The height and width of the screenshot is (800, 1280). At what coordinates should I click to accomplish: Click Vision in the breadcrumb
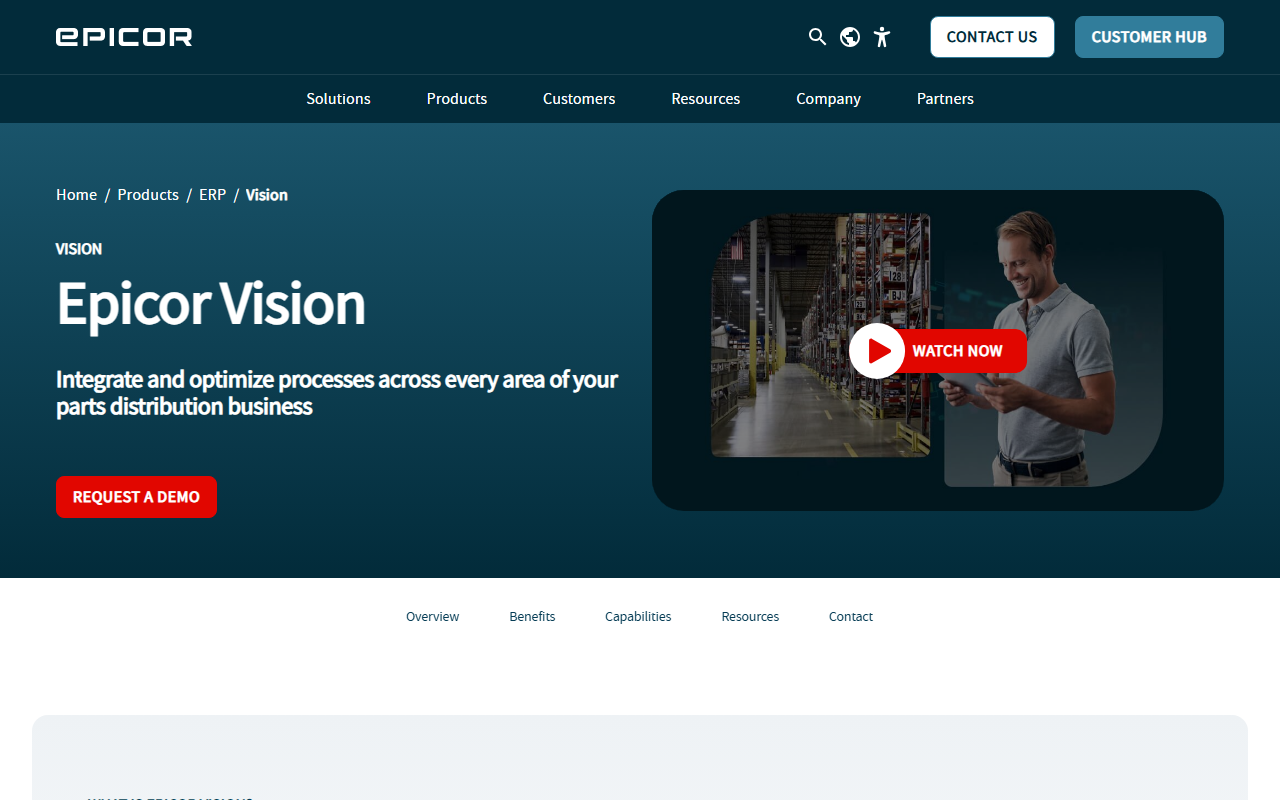pyautogui.click(x=267, y=195)
